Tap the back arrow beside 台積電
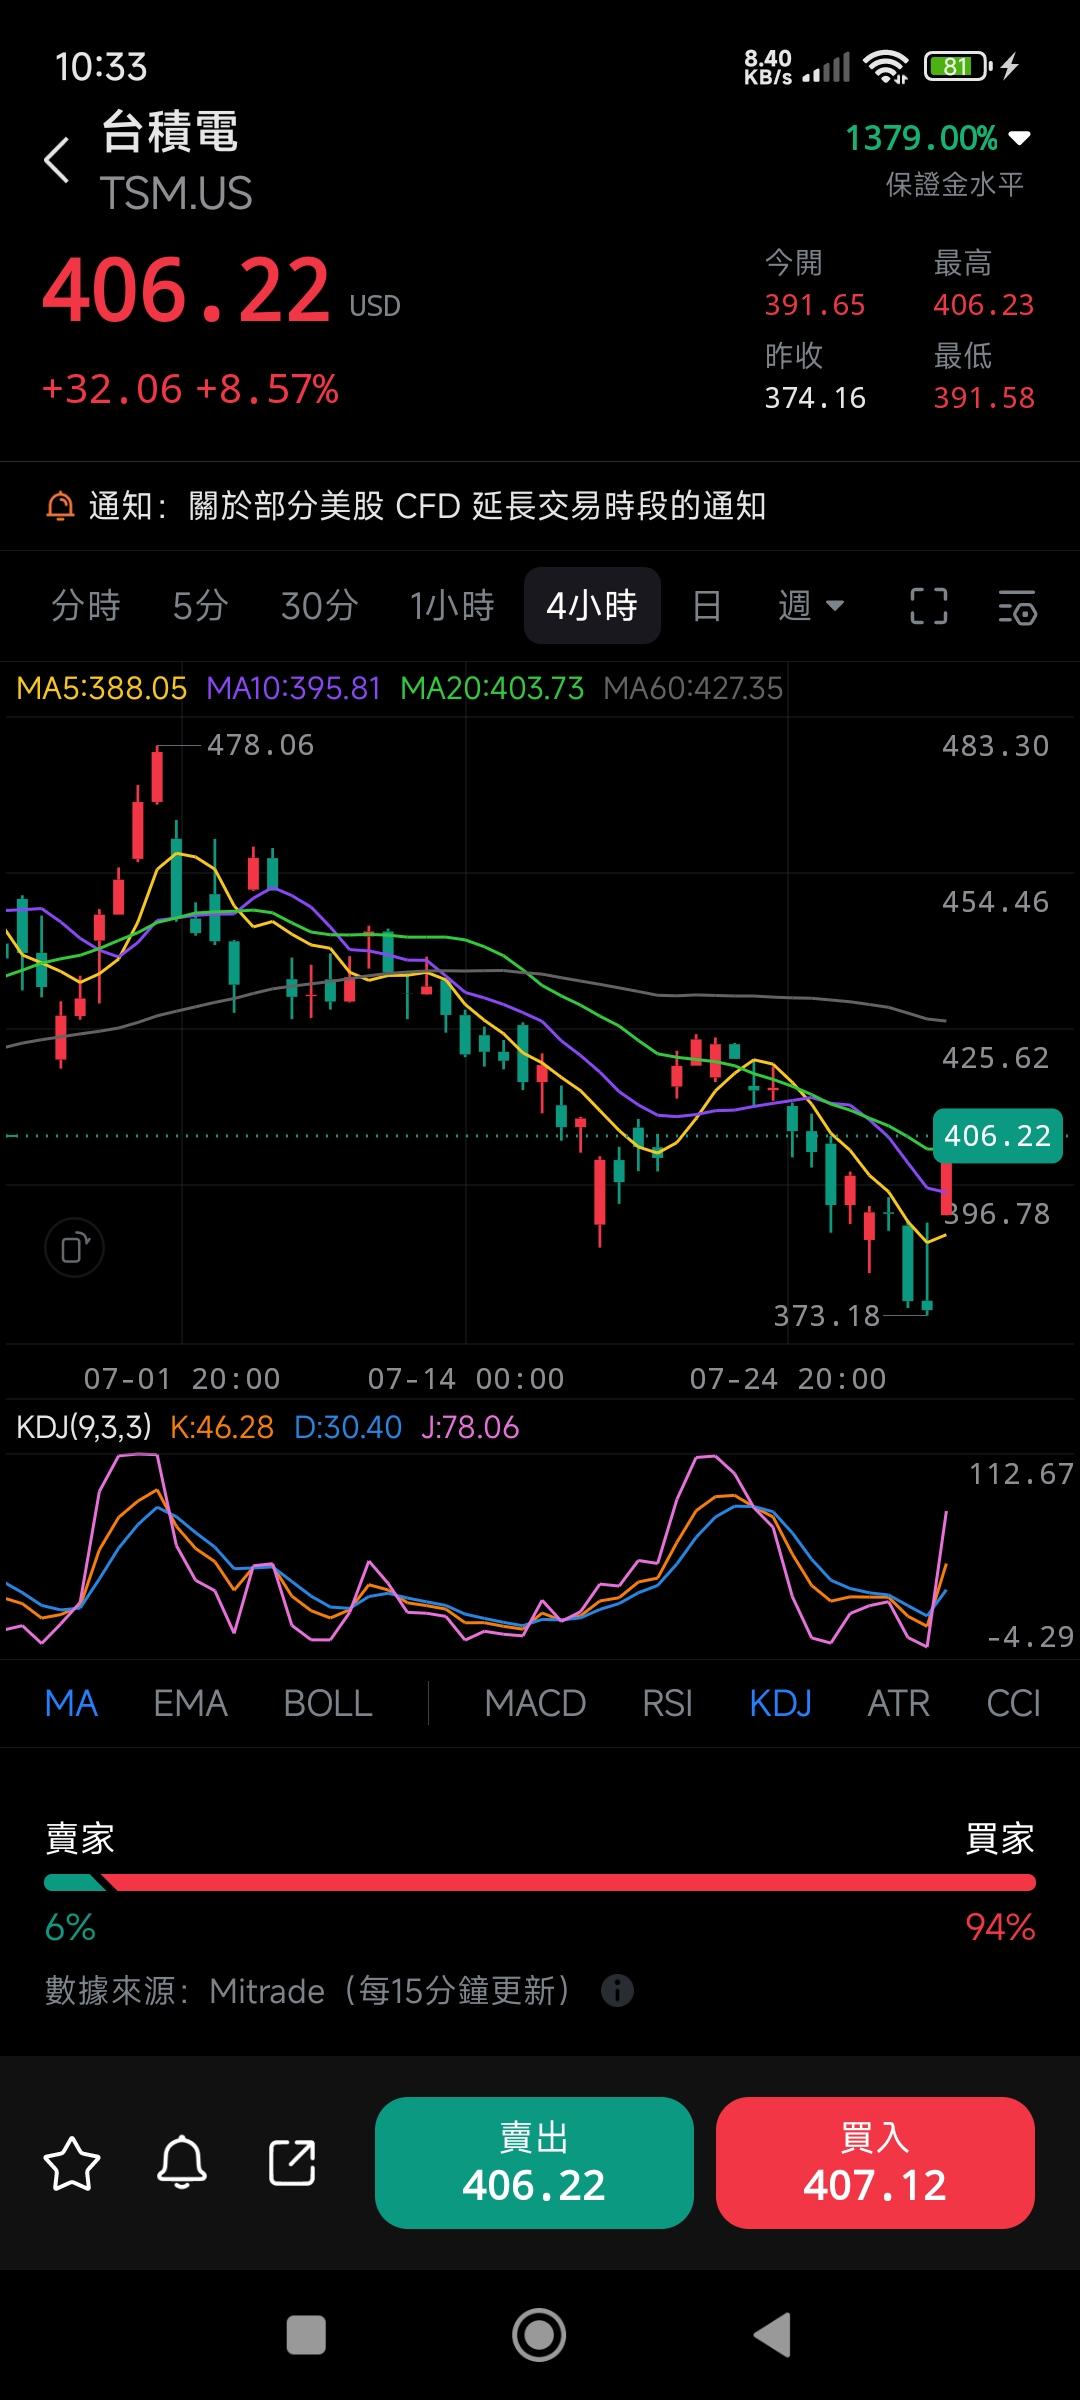The image size is (1080, 2400). point(57,160)
